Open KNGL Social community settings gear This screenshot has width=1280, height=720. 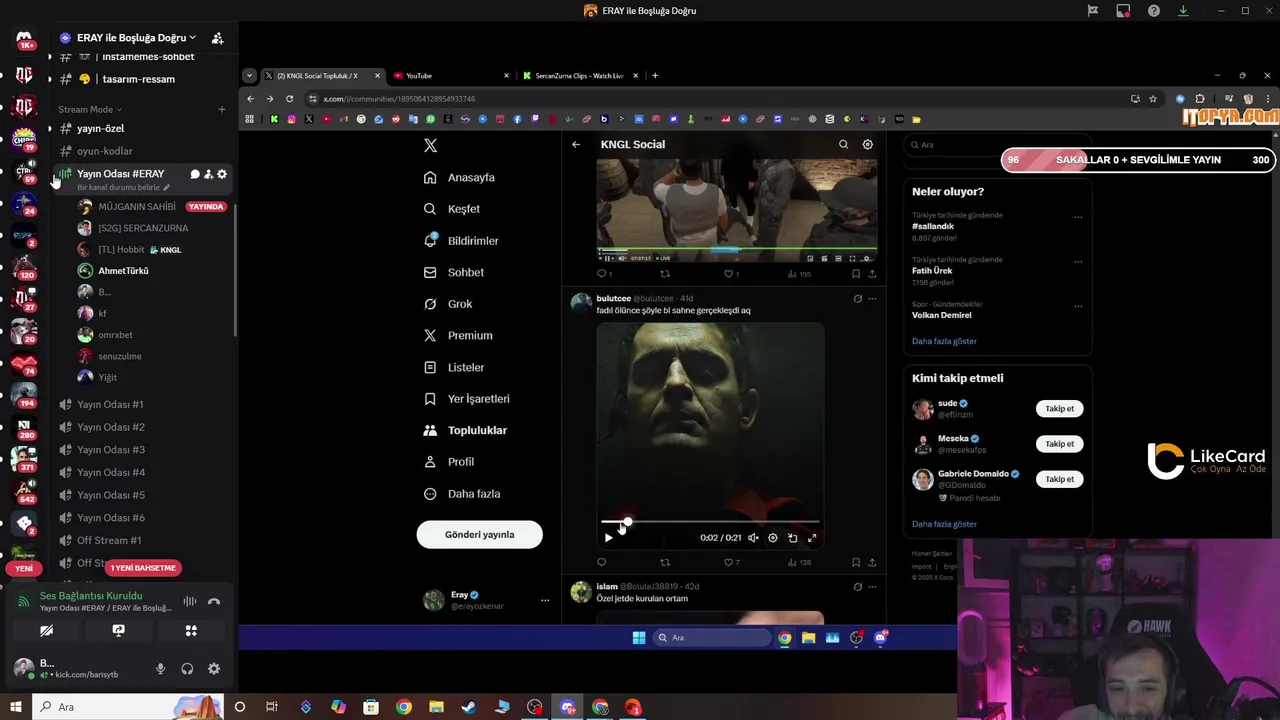pyautogui.click(x=867, y=144)
